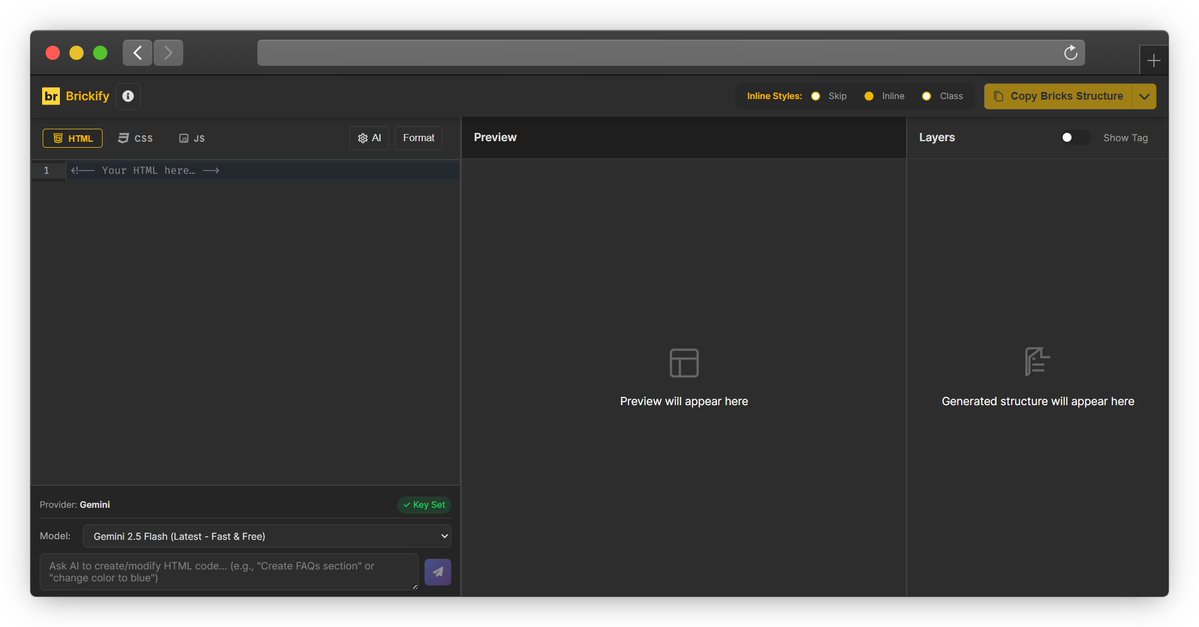Click the browser forward arrow
The height and width of the screenshot is (627, 1199).
(x=168, y=52)
